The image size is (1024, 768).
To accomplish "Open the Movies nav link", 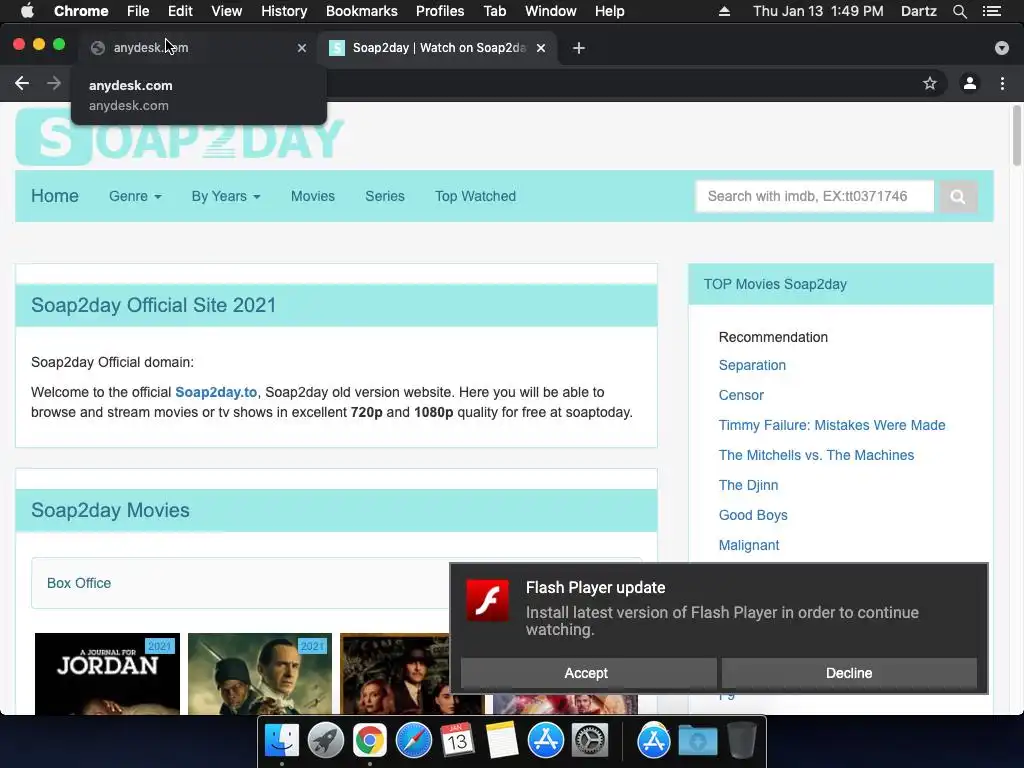I will pos(313,196).
